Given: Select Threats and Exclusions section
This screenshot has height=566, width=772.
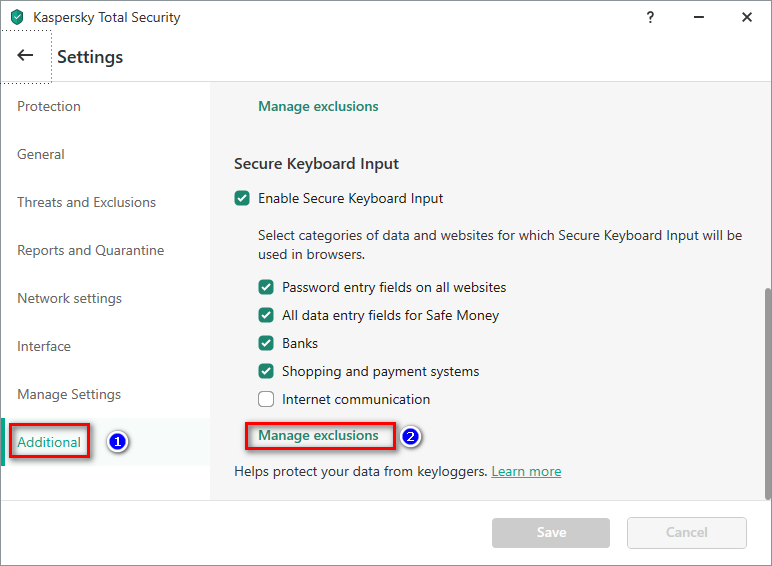Looking at the screenshot, I should (x=87, y=202).
